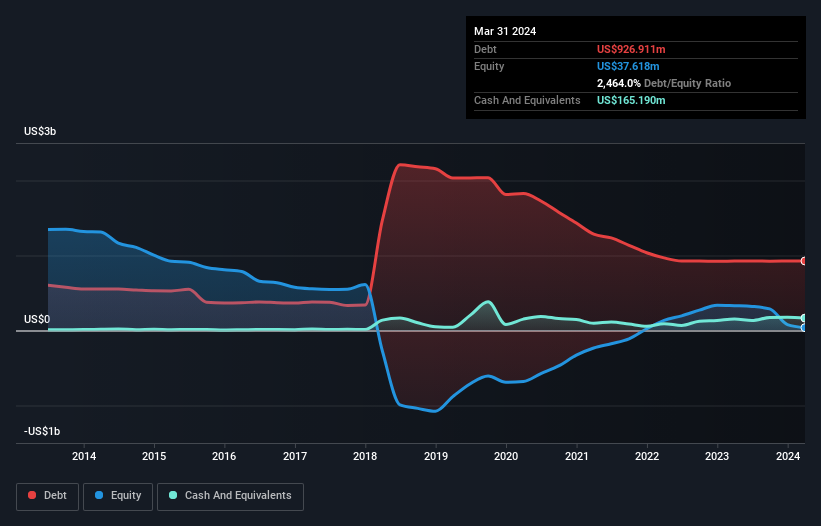
Task: Click the 2024 x-axis label
Action: pyautogui.click(x=787, y=456)
